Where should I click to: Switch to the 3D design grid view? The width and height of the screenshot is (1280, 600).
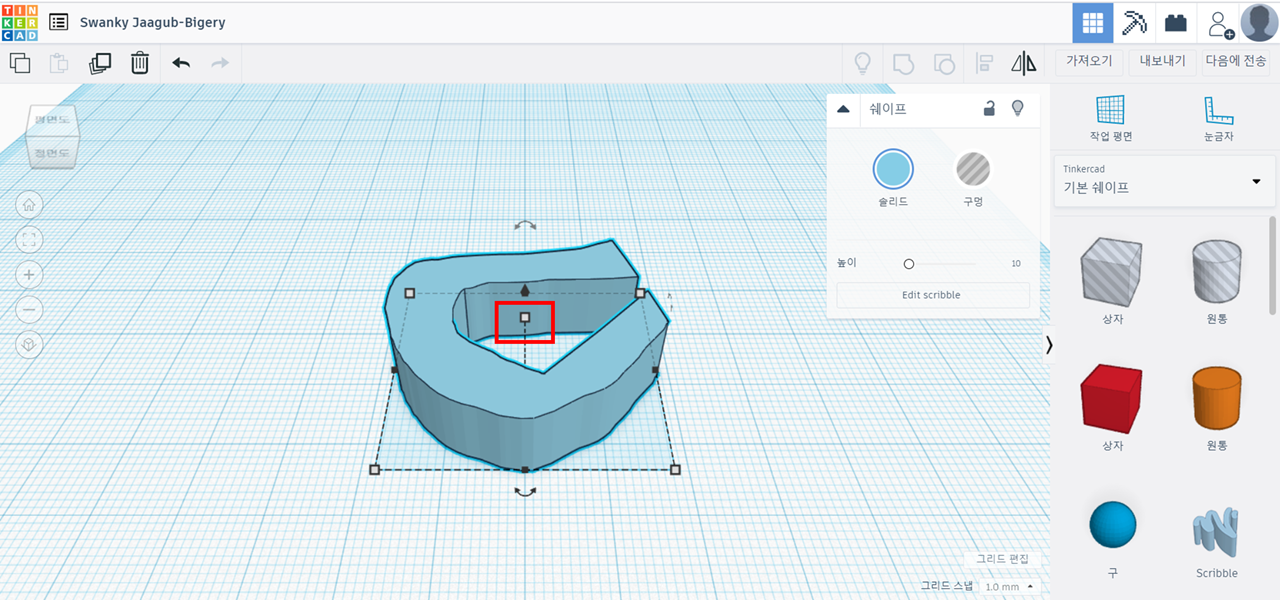point(1093,22)
